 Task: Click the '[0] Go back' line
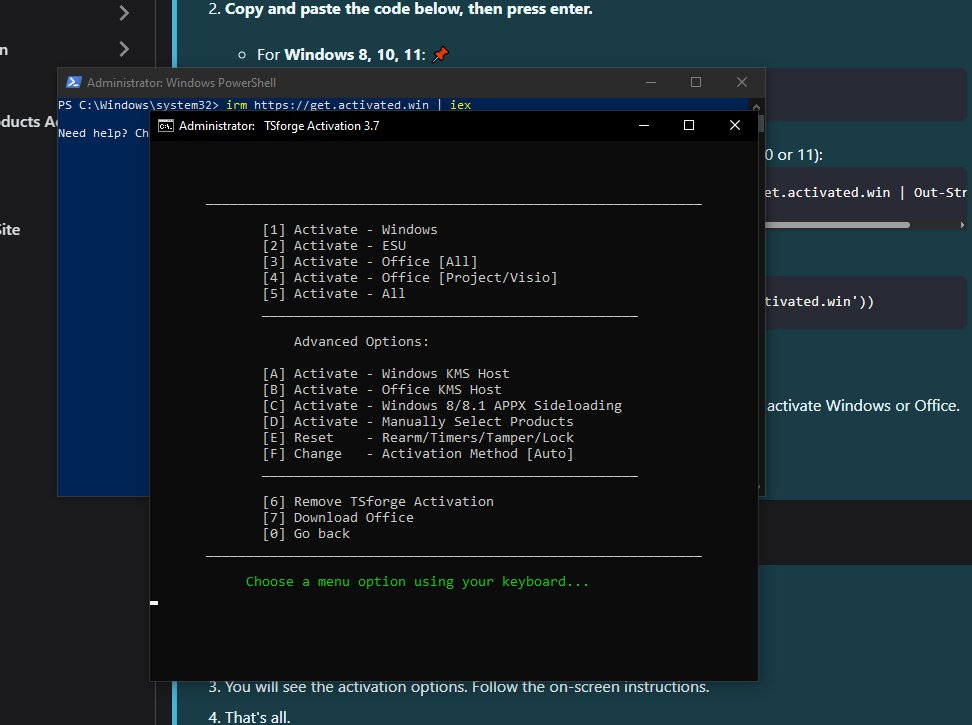[x=306, y=535]
